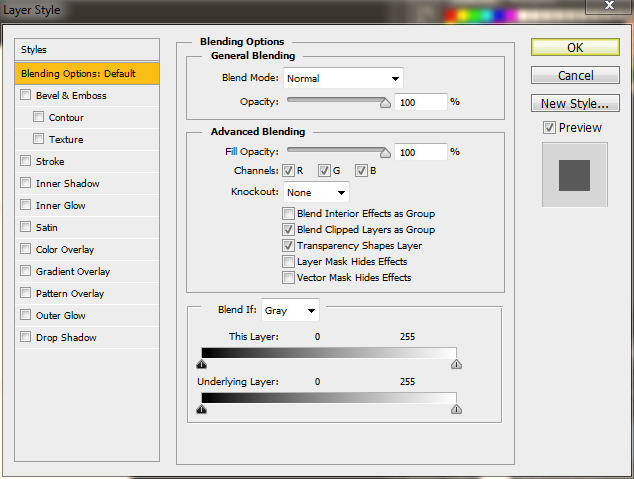Enable the Bevel & Emboss checkbox
634x479 pixels.
tap(25, 95)
